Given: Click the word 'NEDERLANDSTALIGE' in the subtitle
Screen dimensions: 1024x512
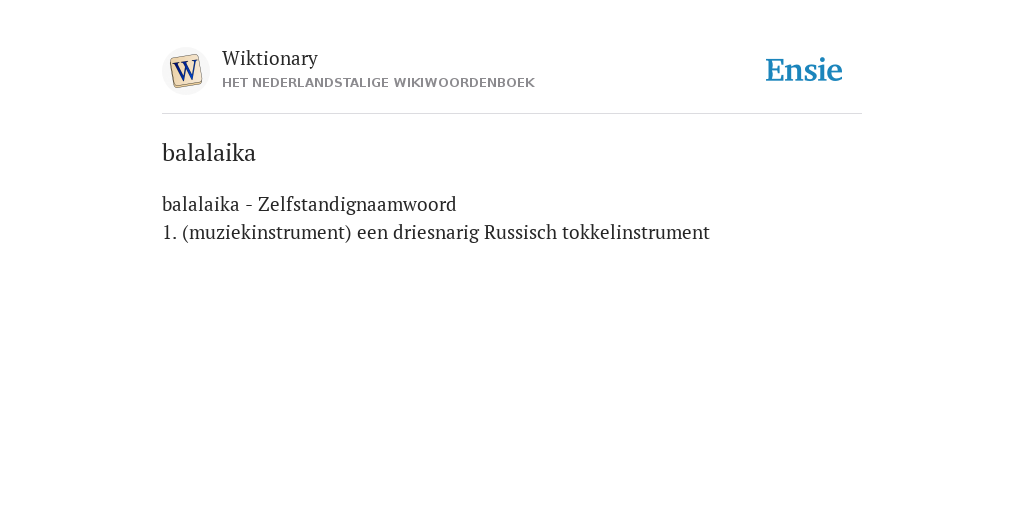Looking at the screenshot, I should coord(320,83).
